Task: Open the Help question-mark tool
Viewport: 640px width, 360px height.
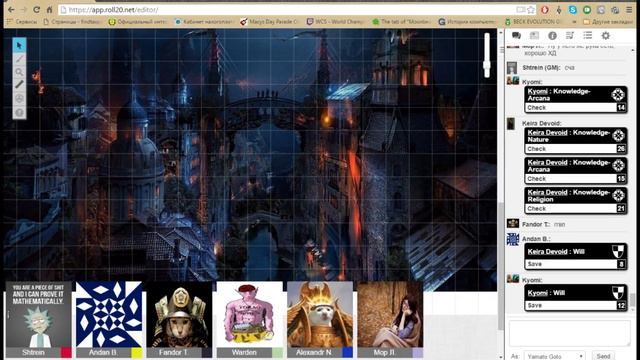Action: click(19, 112)
